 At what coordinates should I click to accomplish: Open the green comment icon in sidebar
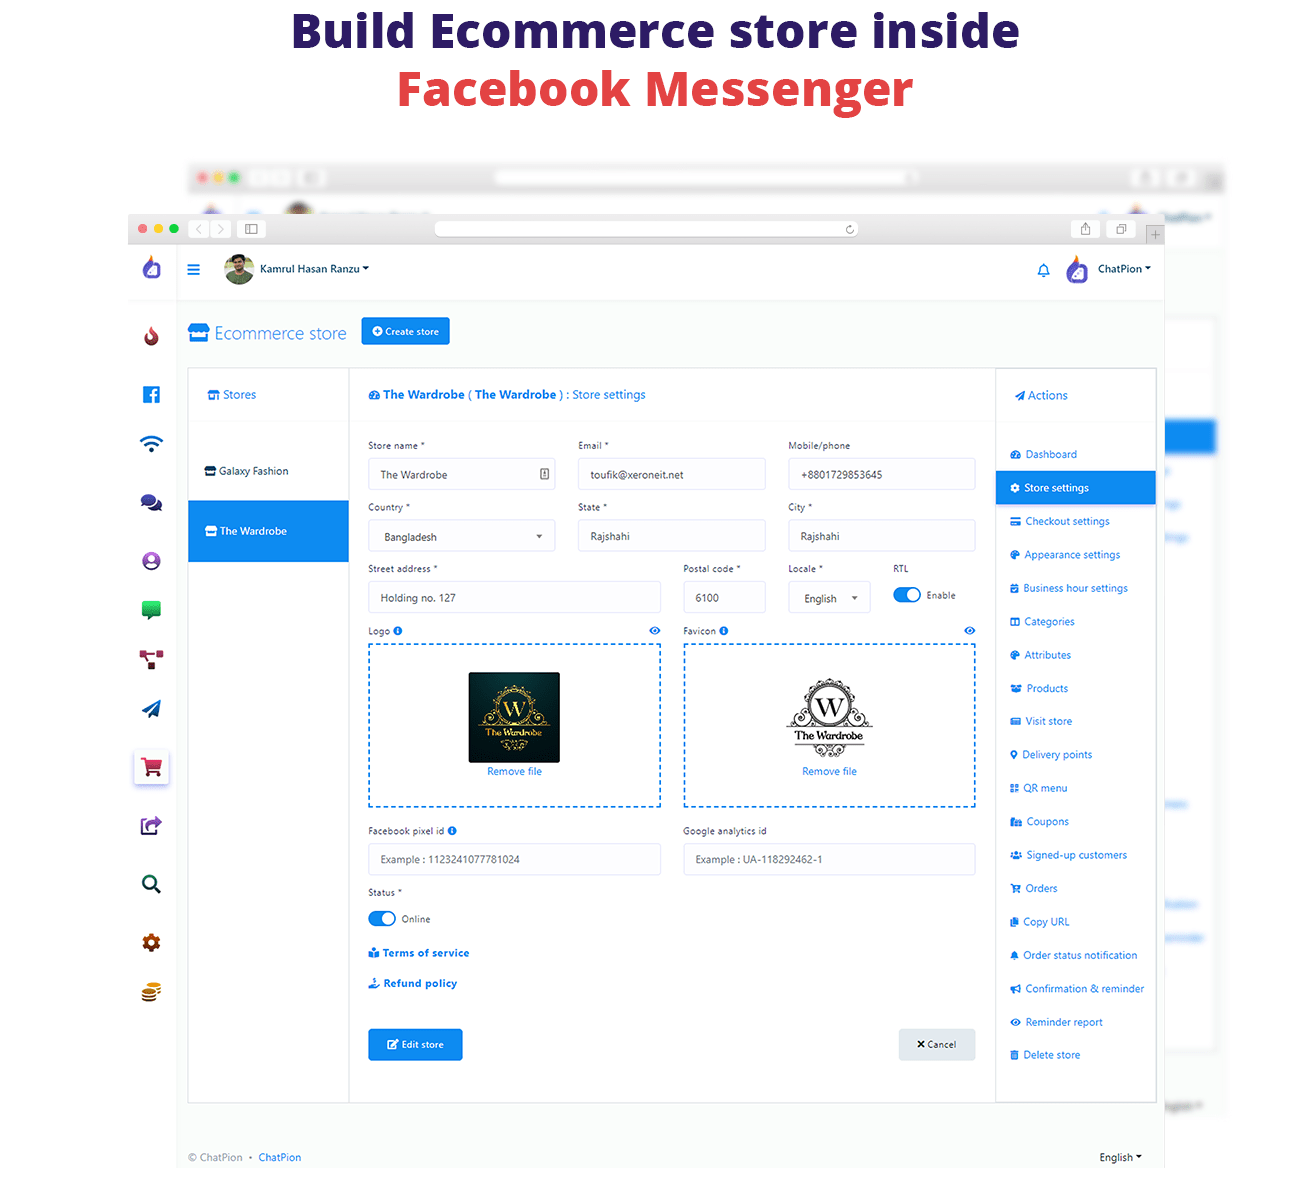pyautogui.click(x=151, y=610)
